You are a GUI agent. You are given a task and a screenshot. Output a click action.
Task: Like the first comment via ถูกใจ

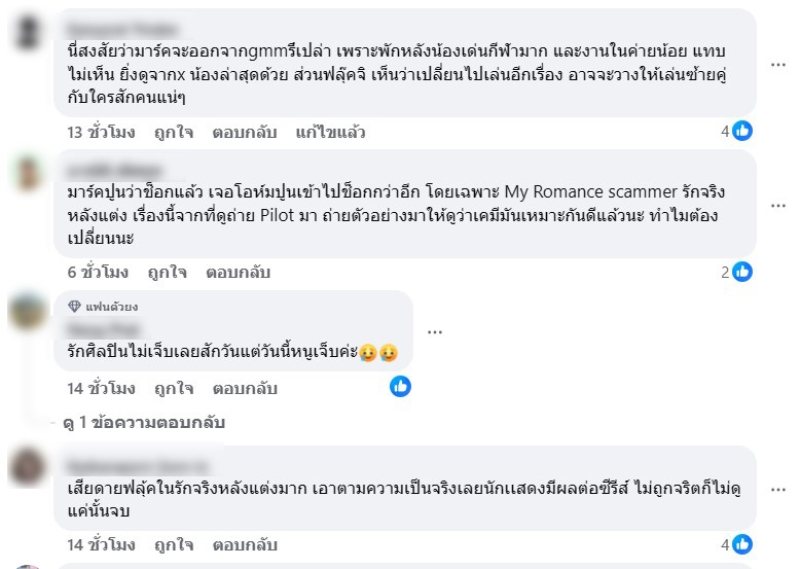(x=173, y=132)
